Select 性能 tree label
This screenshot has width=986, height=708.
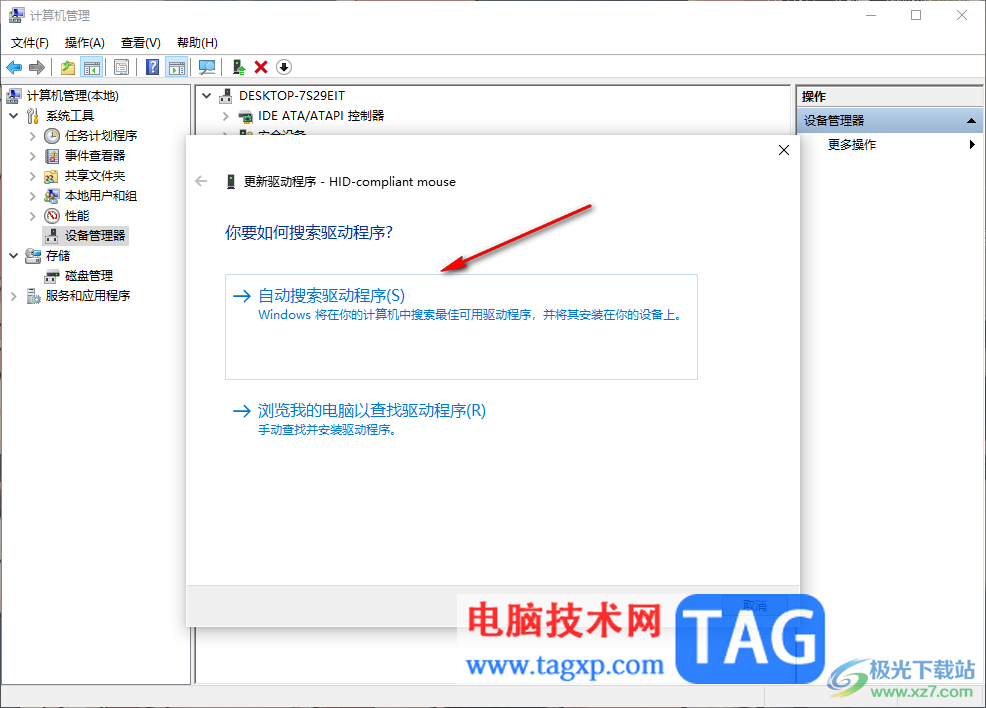(77, 216)
